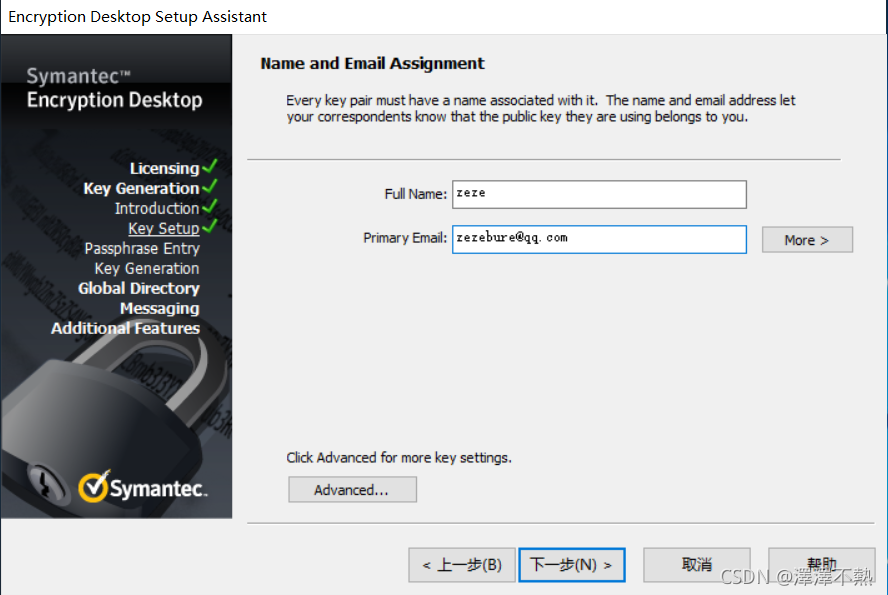Click the Full Name: label
888x595 pixels.
(x=416, y=194)
